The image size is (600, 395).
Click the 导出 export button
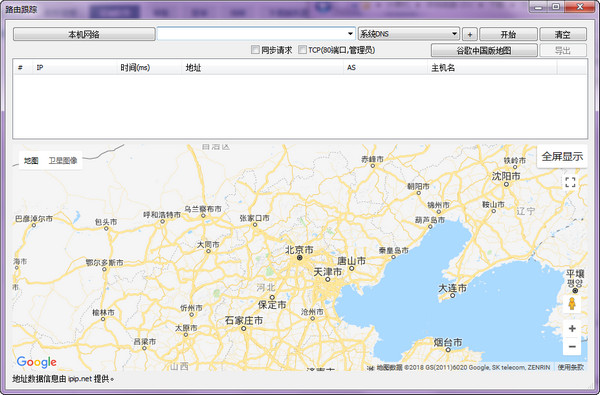click(562, 51)
